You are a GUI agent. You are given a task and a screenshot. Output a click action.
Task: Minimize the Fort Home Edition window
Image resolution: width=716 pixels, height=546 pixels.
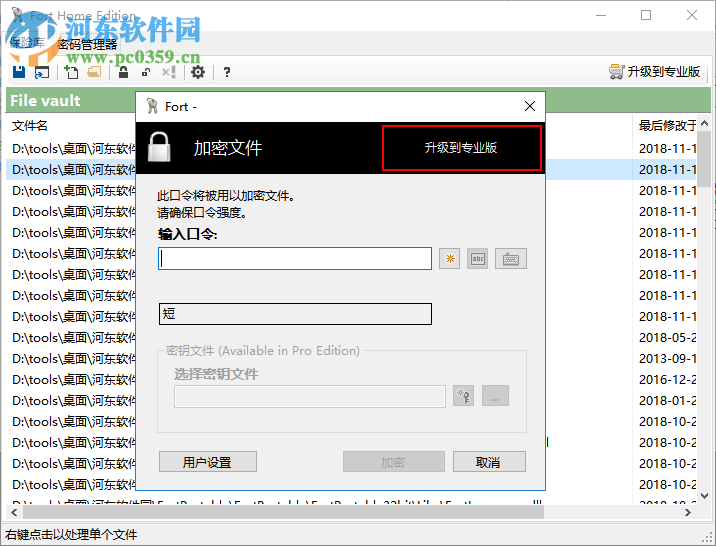click(x=601, y=16)
